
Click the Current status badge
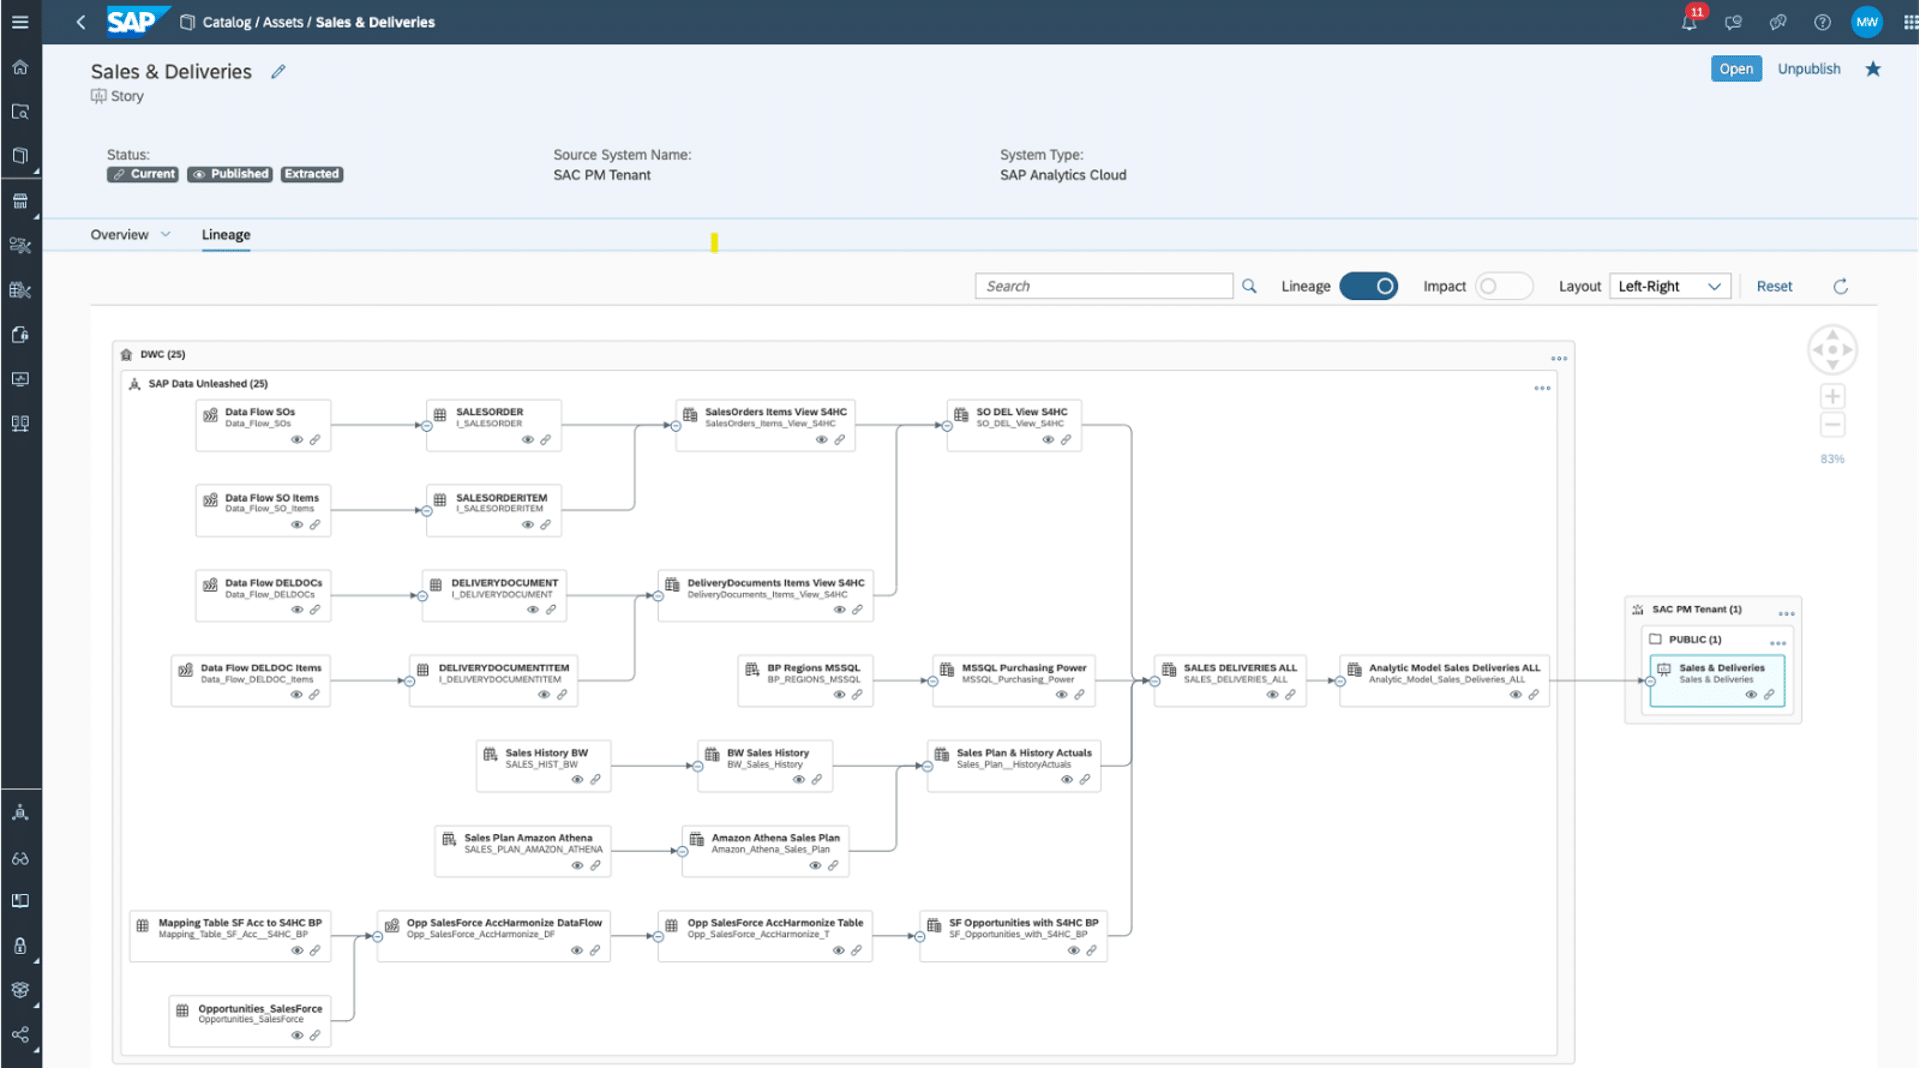(x=143, y=174)
